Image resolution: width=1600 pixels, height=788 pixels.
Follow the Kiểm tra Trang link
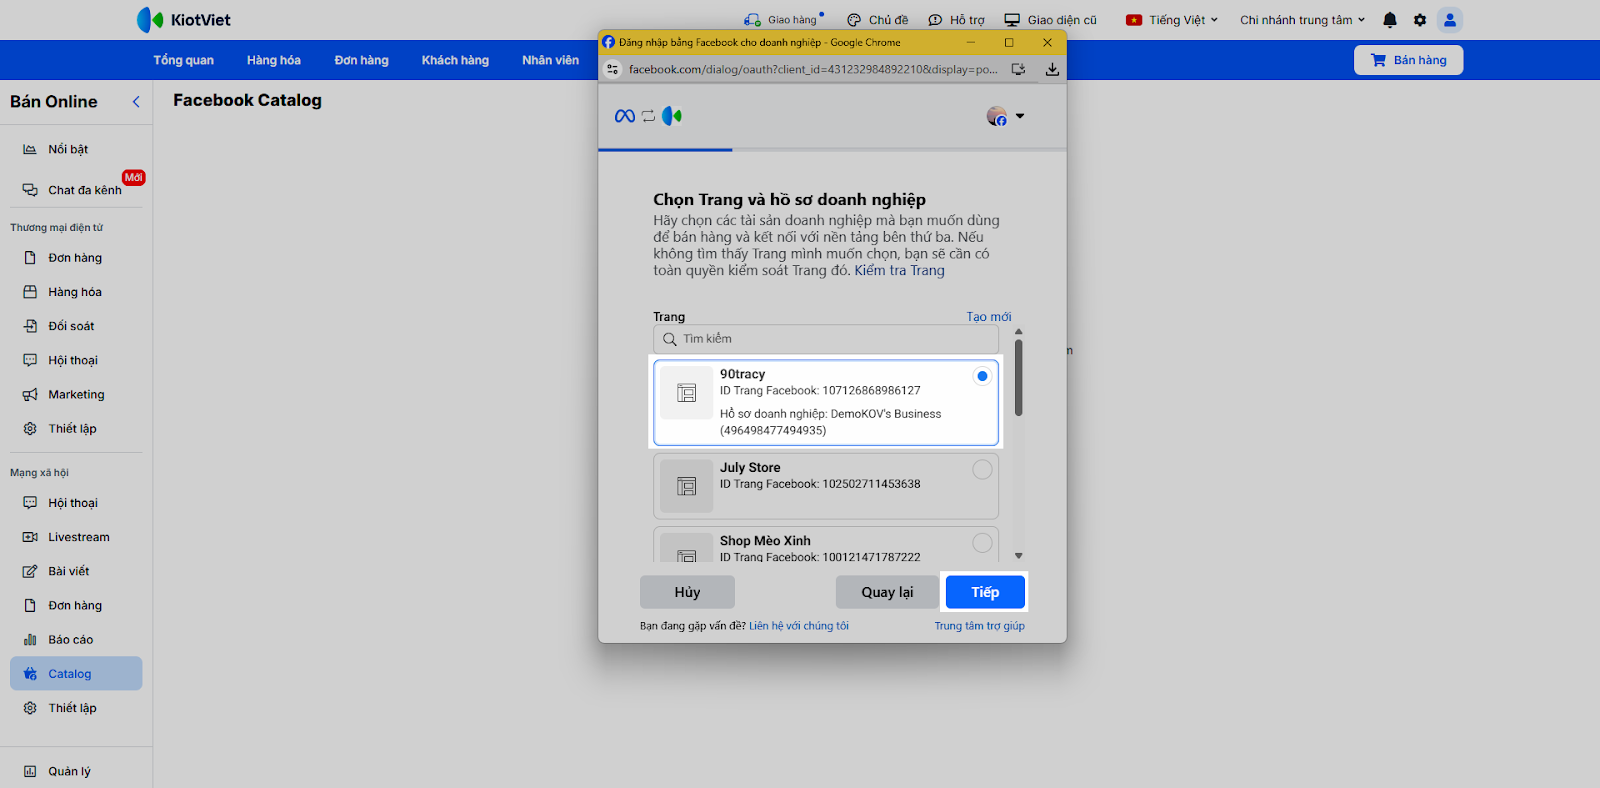(899, 270)
